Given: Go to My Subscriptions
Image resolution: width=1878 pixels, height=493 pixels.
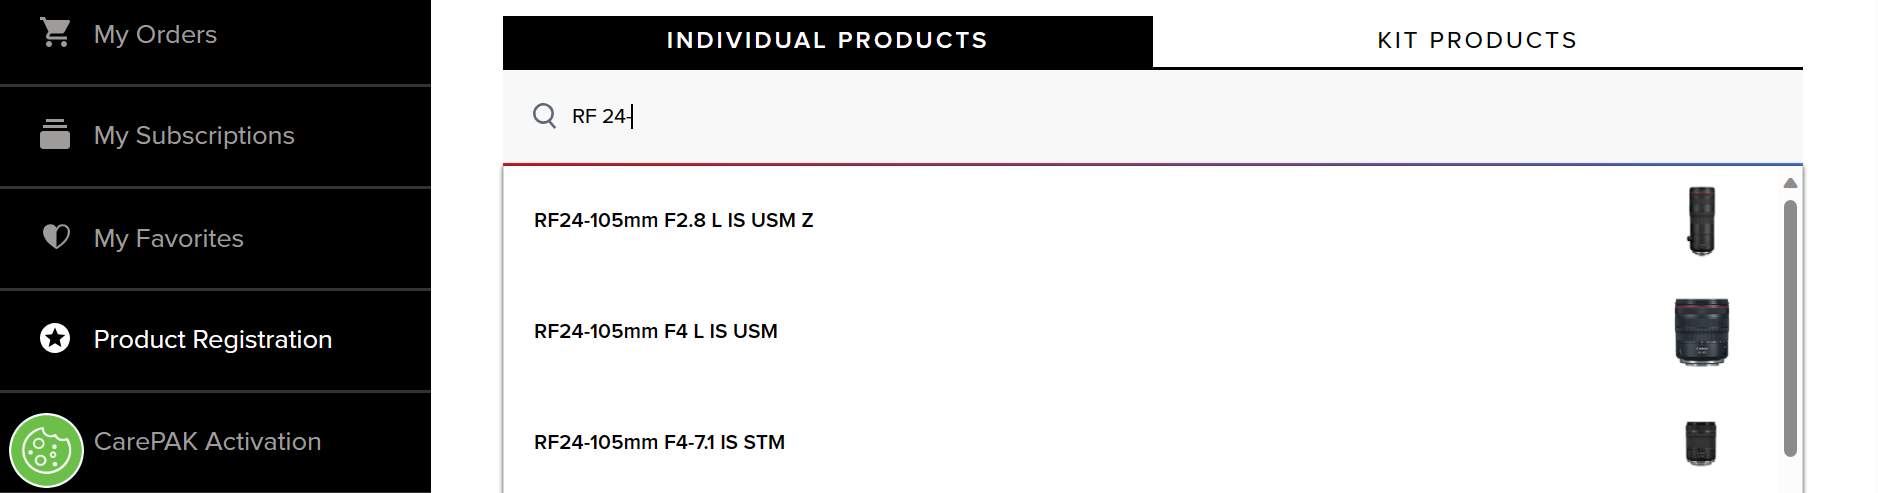Looking at the screenshot, I should [x=194, y=136].
